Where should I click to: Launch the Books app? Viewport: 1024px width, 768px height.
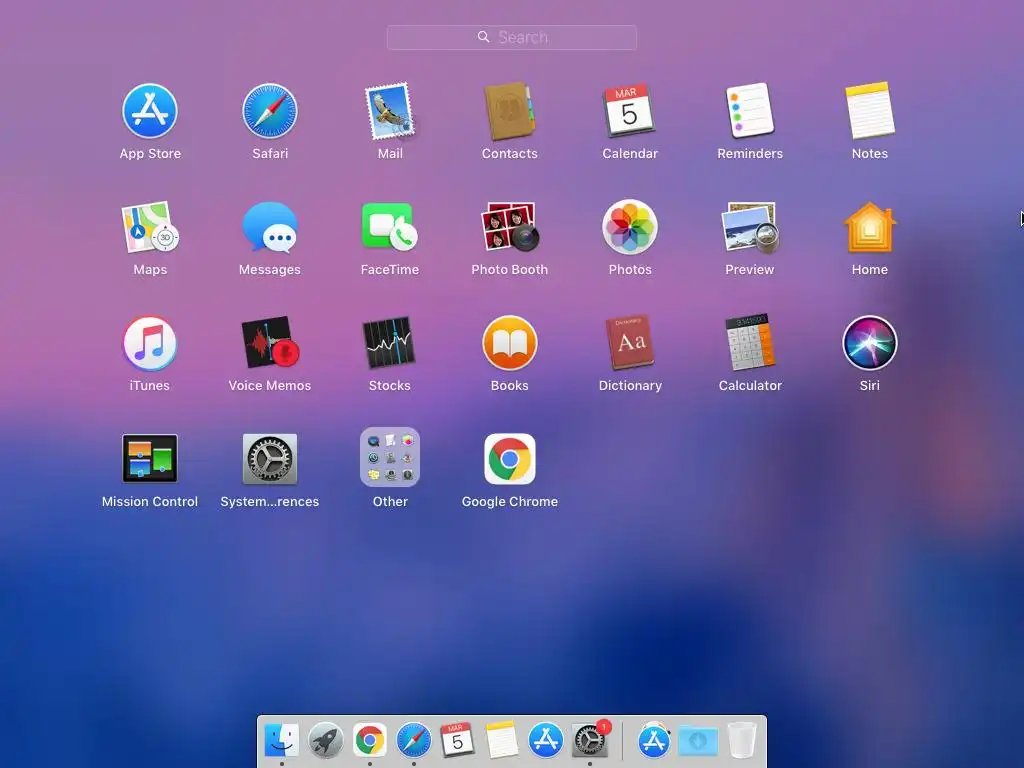(509, 344)
